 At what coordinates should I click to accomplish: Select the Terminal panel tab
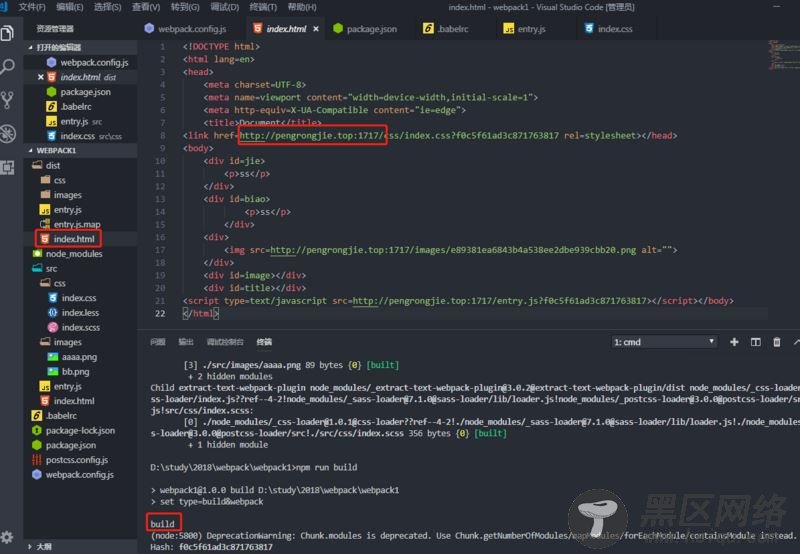point(264,342)
